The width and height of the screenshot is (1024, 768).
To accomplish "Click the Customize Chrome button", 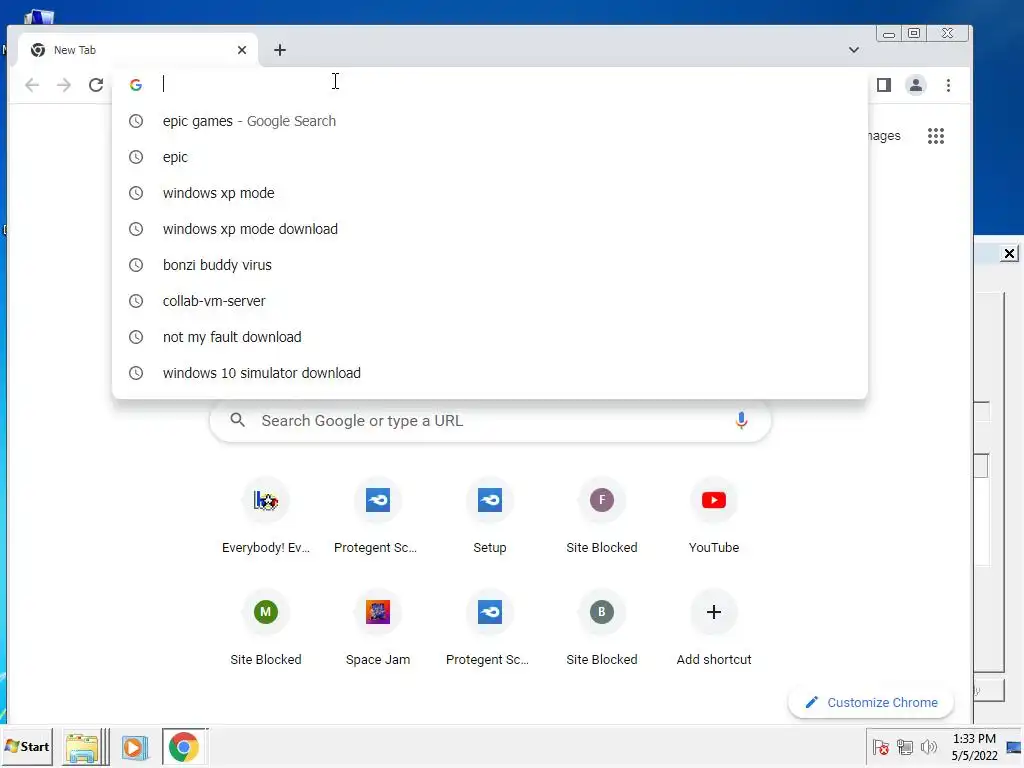I will [x=871, y=703].
